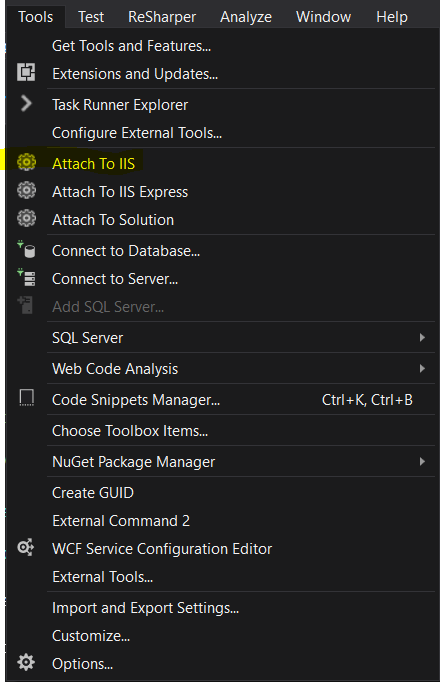This screenshot has width=440, height=682.
Task: Click the Task Runner Explorer chevron icon
Action: 26,104
